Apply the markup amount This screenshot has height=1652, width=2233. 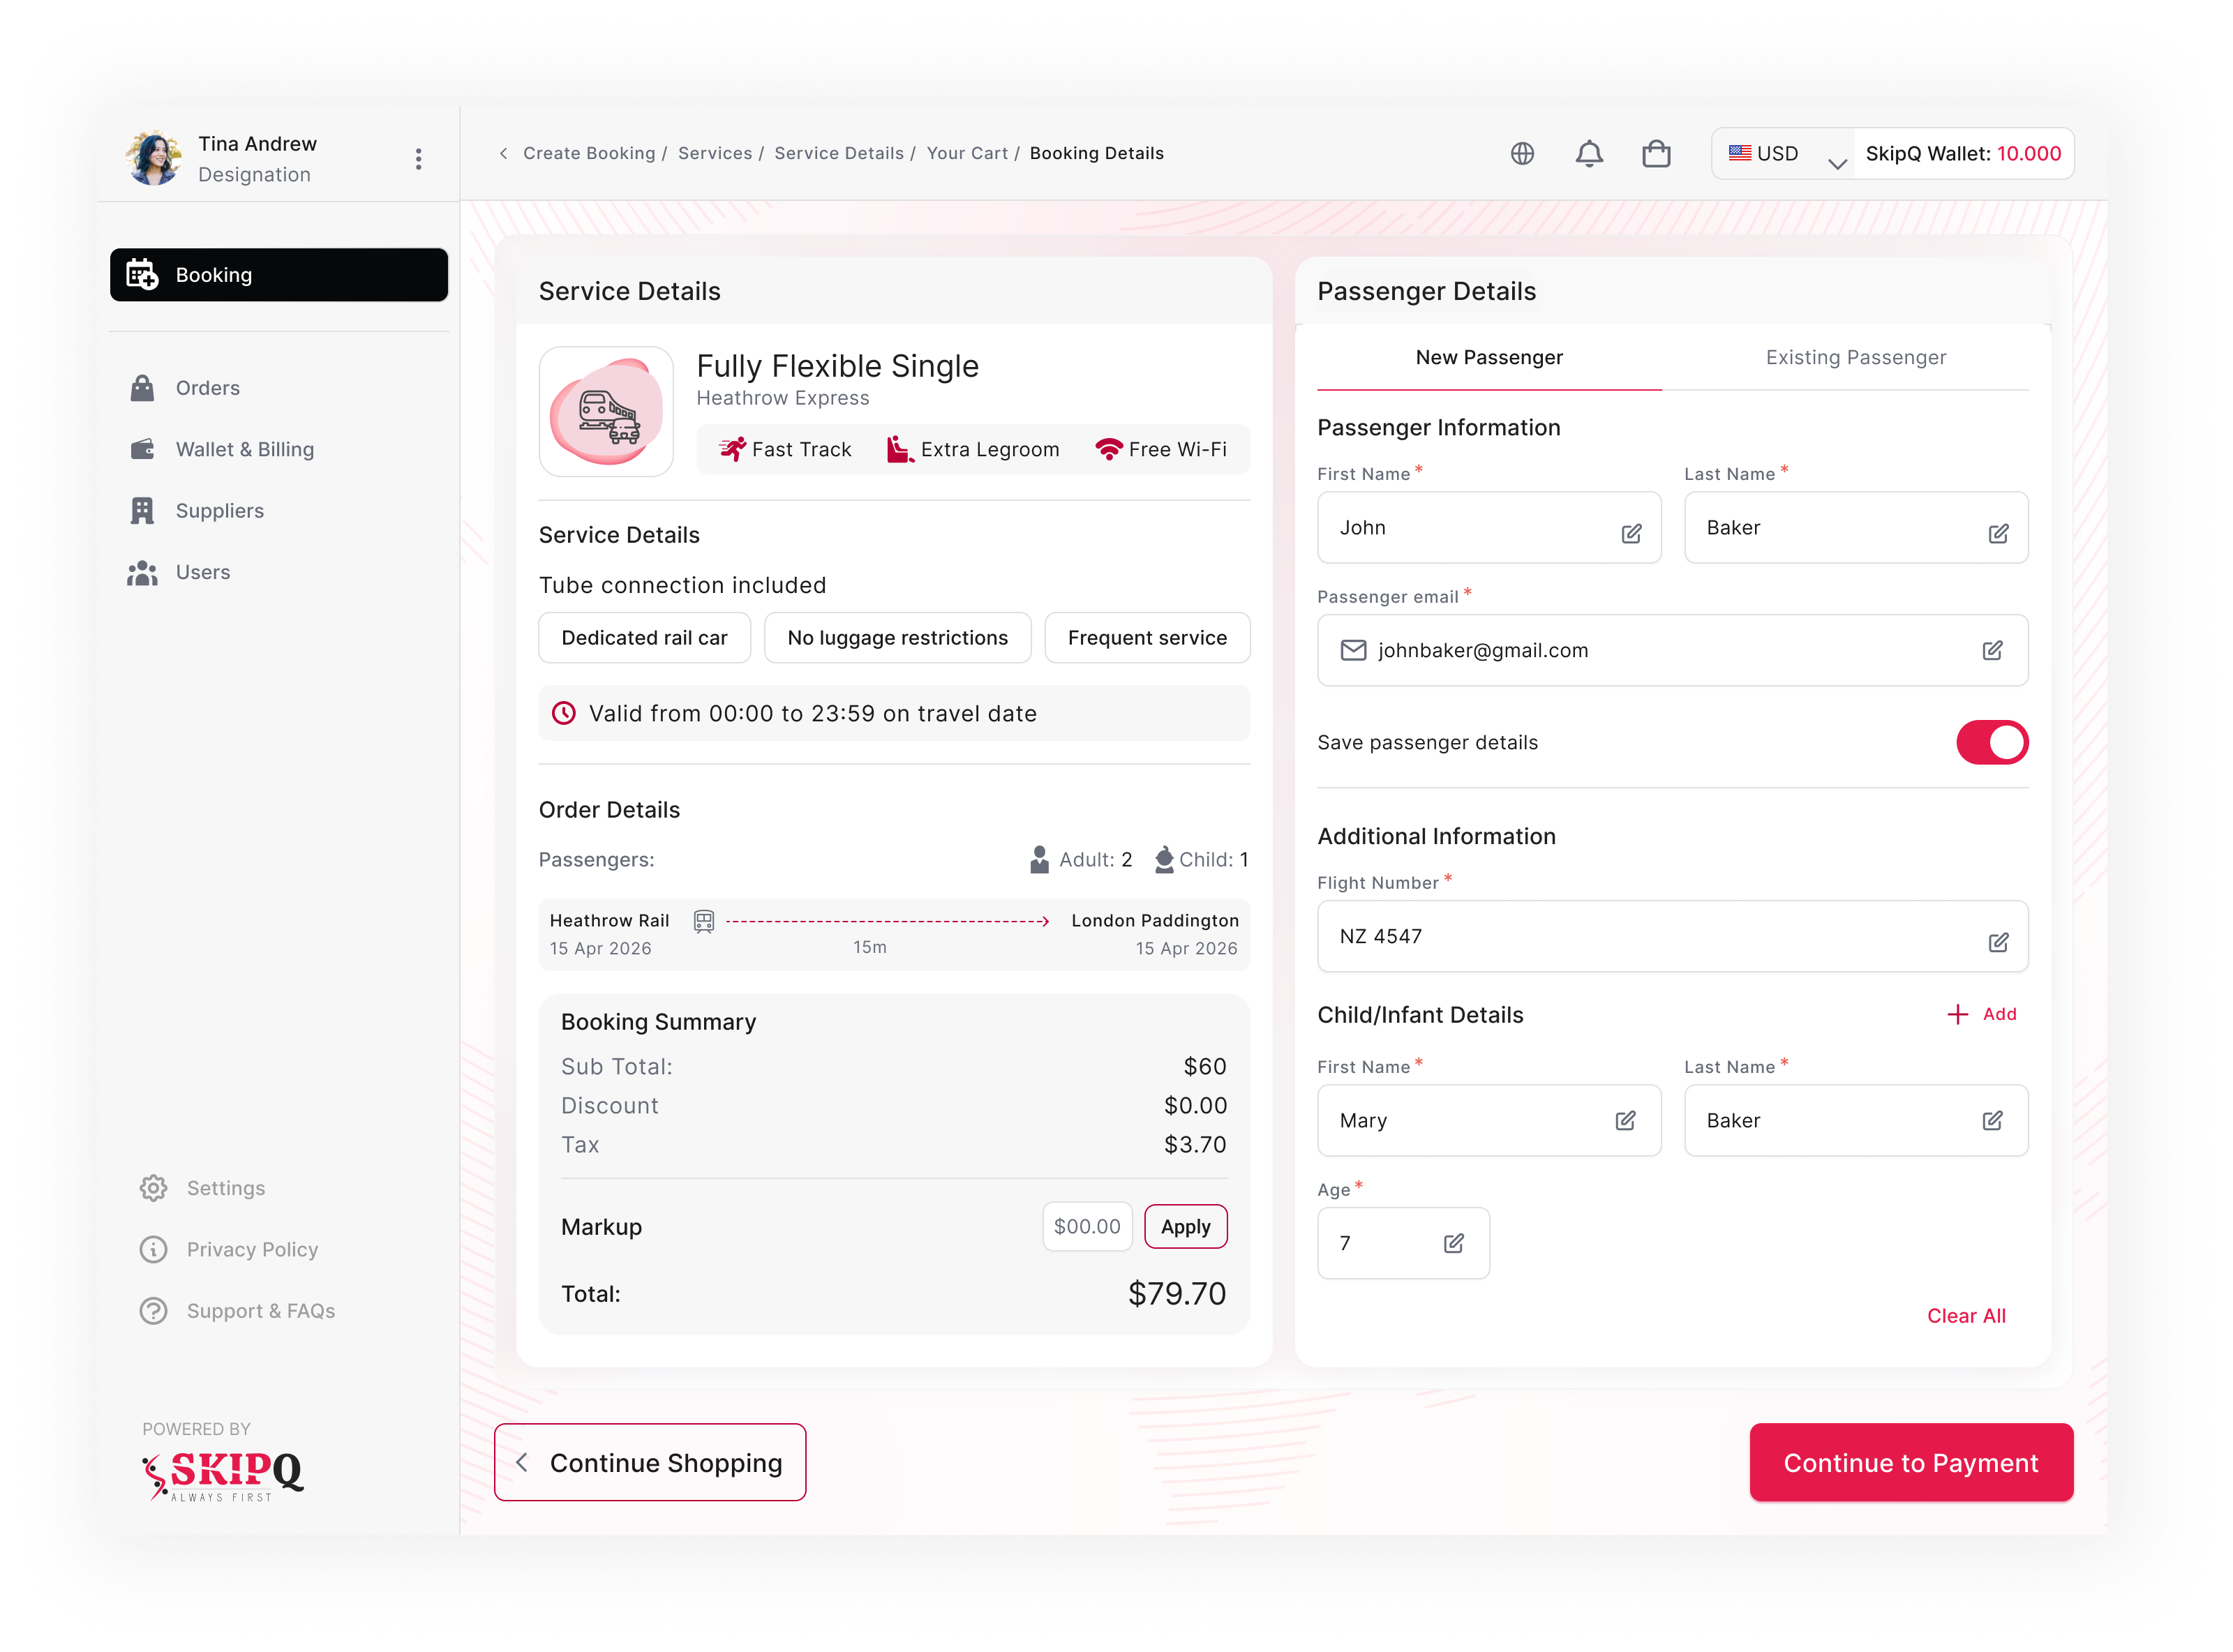click(x=1185, y=1227)
